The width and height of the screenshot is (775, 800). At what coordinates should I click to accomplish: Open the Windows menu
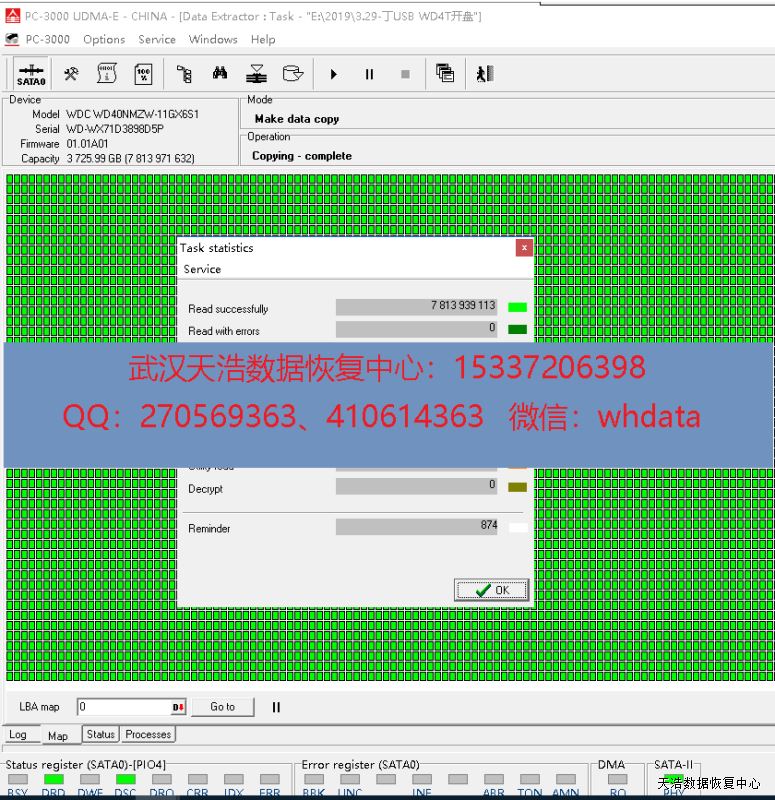pos(213,39)
